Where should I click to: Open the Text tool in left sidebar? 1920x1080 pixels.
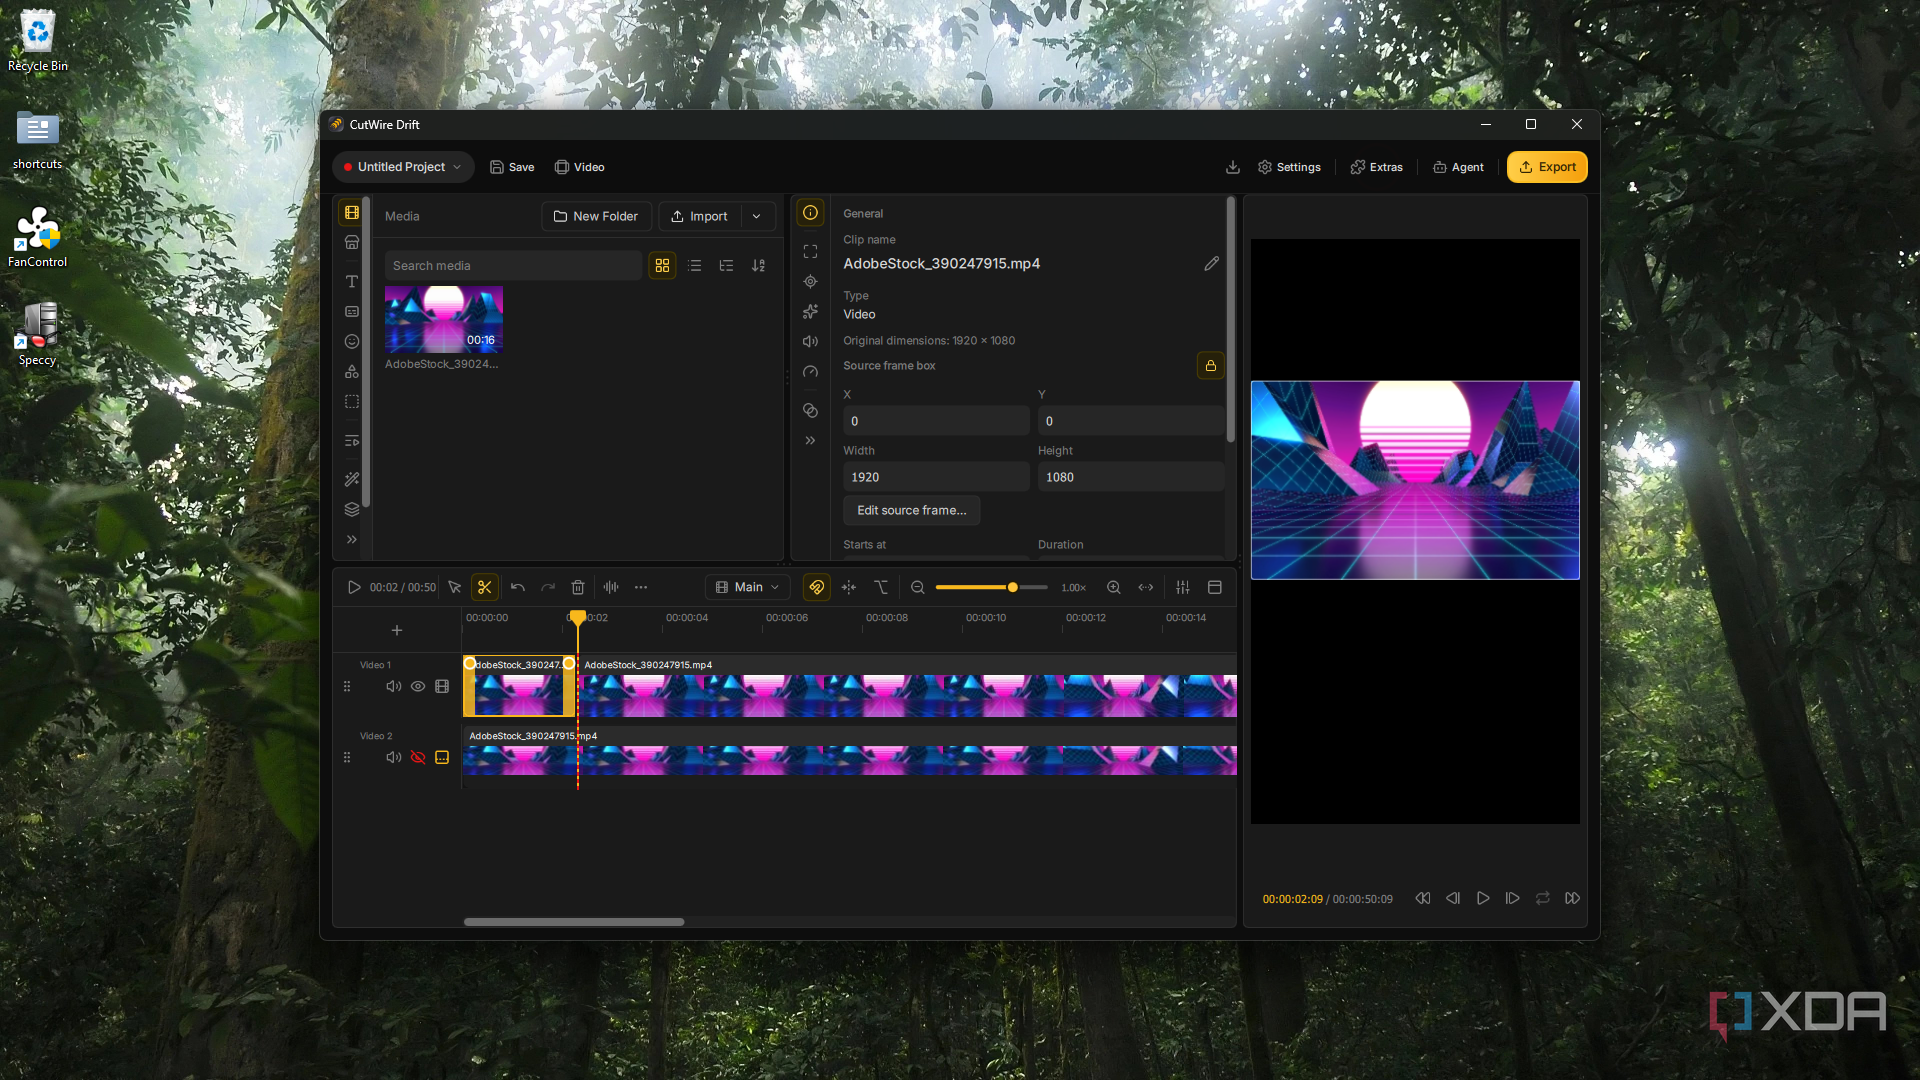352,281
